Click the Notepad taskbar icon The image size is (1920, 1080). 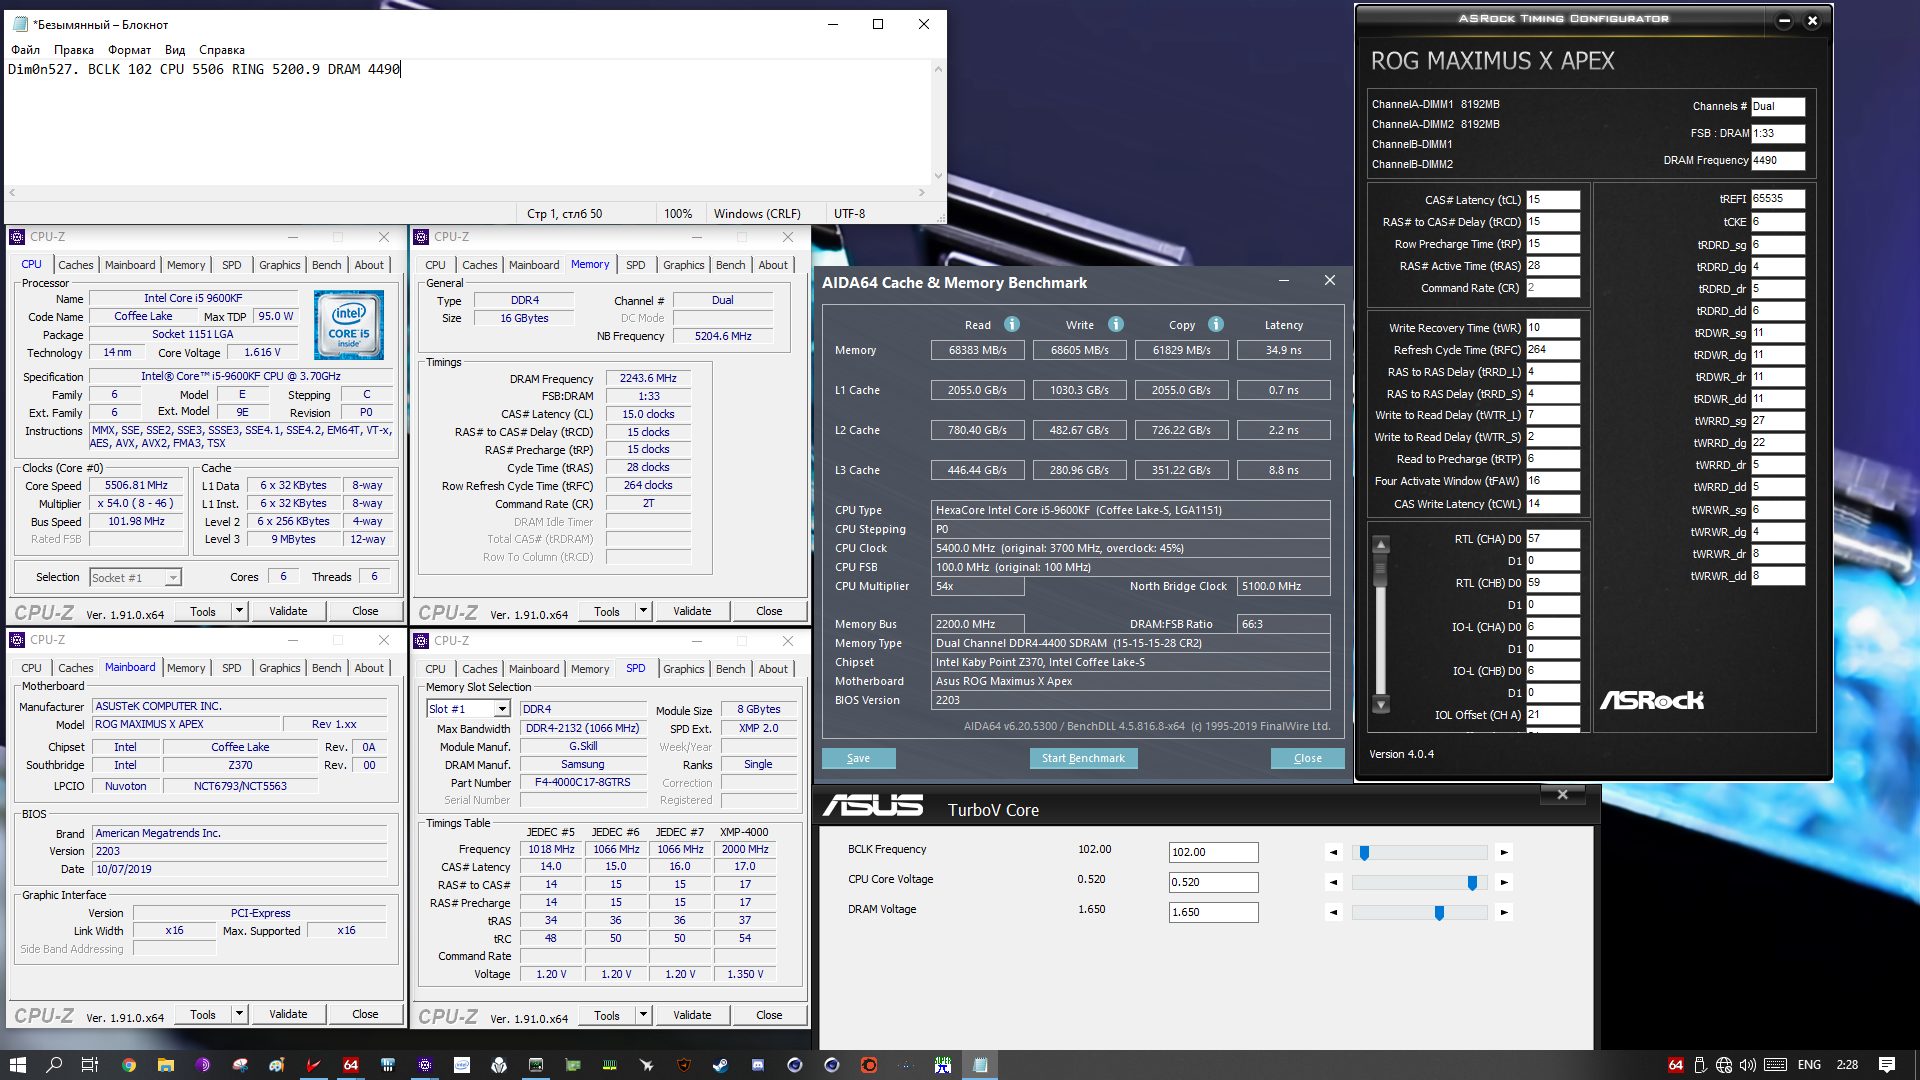coord(980,1065)
